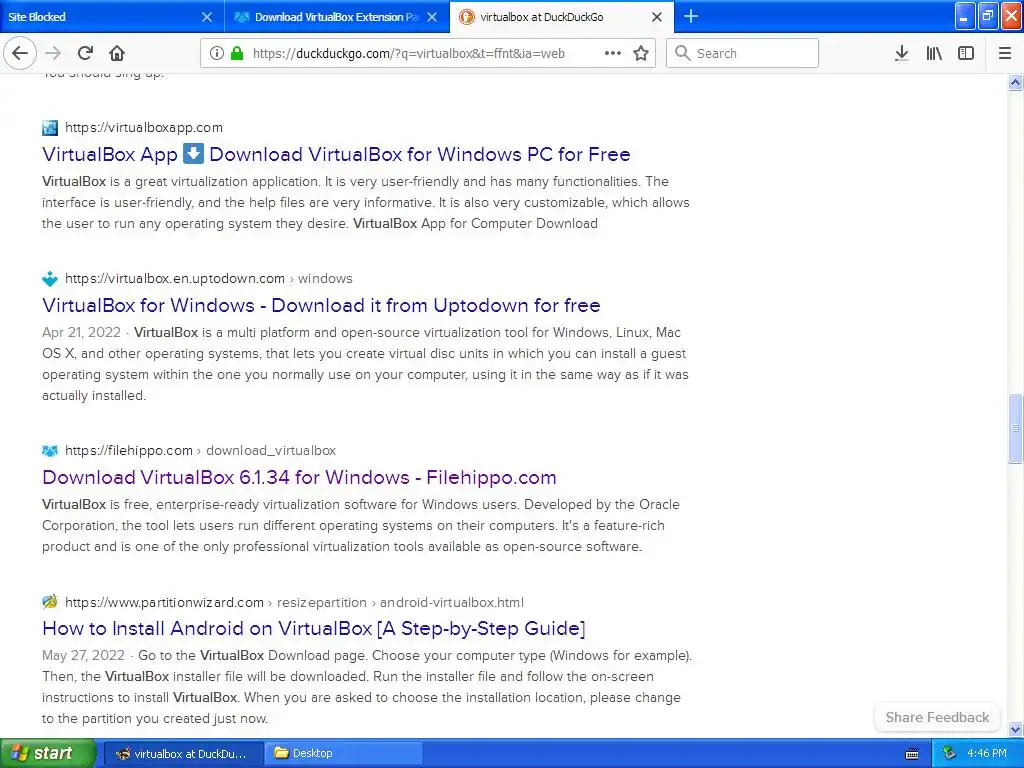Screen dimensions: 1024x768
Task: Click the Filehippo favicon
Action: [50, 451]
